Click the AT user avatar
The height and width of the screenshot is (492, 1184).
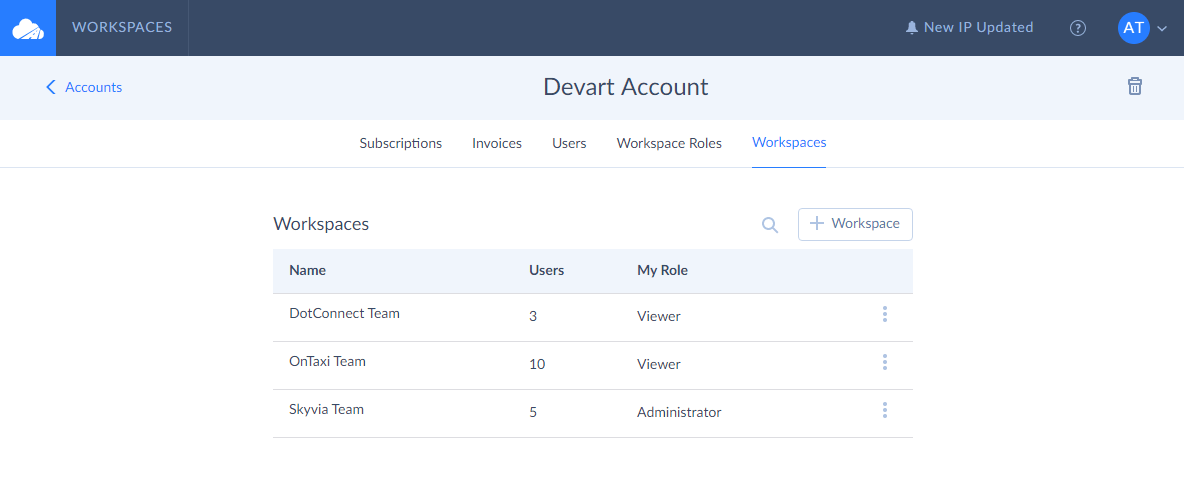tap(1133, 28)
